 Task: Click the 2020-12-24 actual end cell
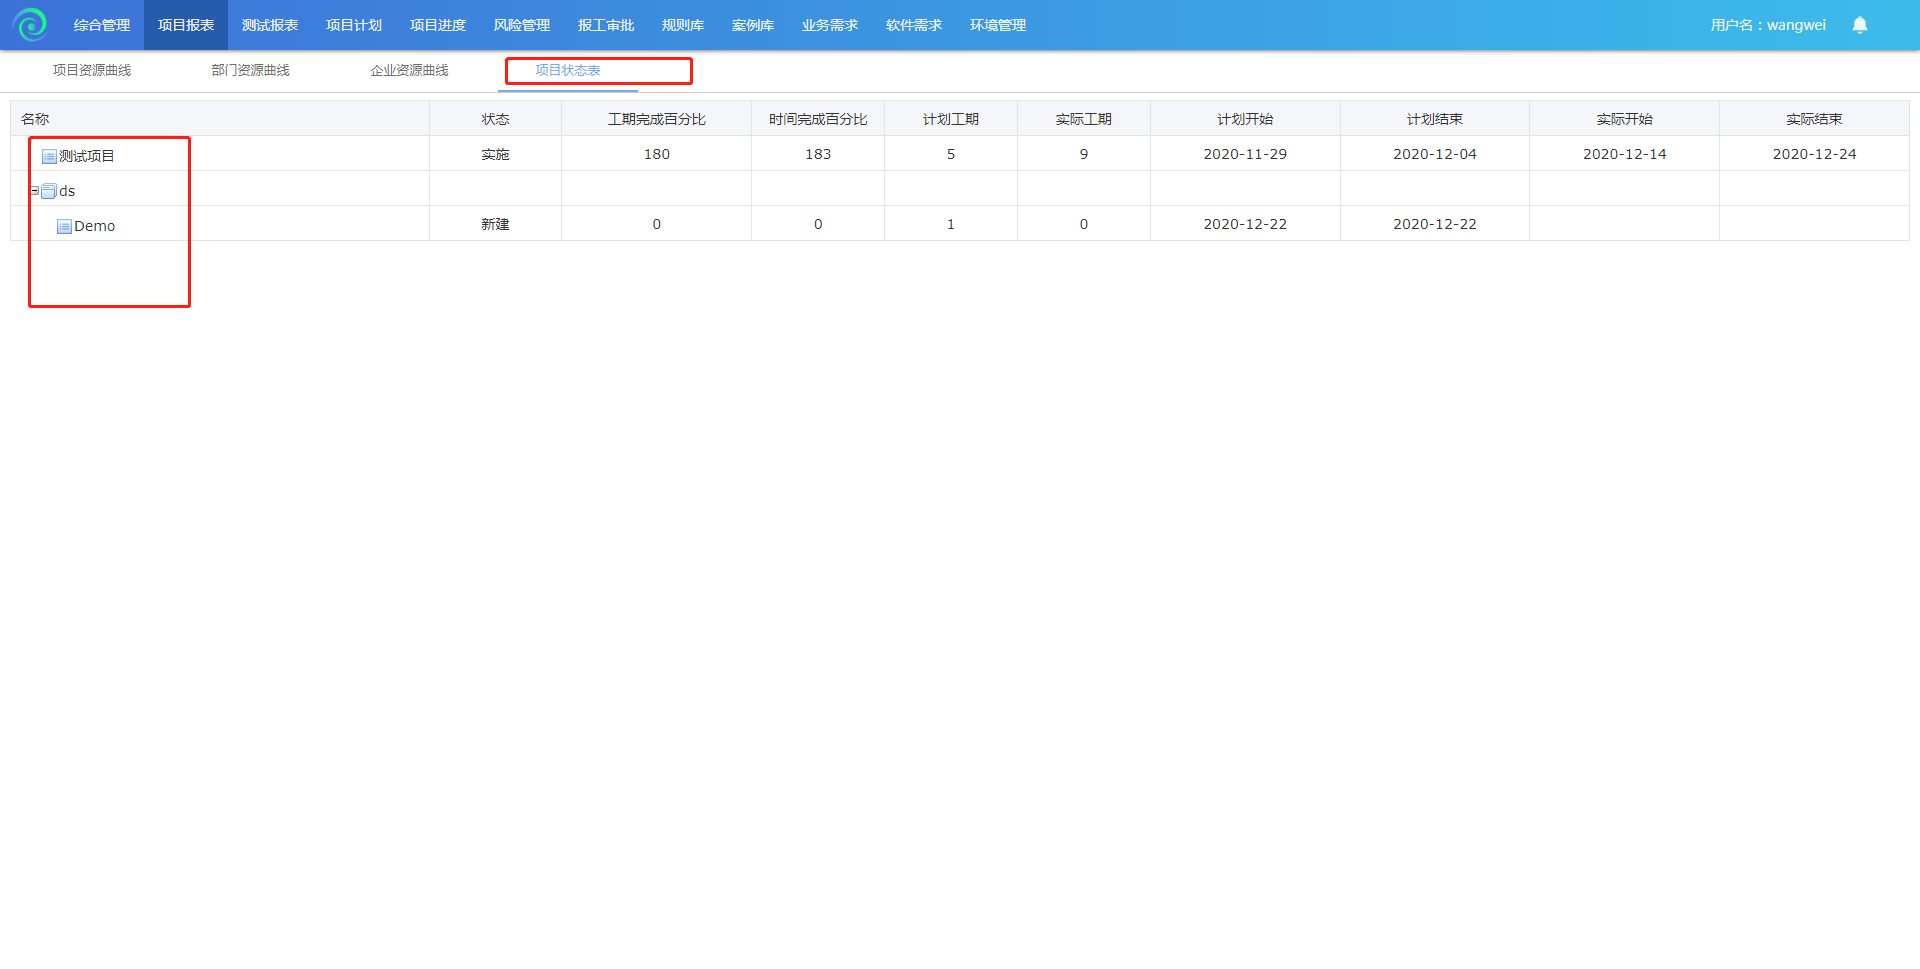1814,154
